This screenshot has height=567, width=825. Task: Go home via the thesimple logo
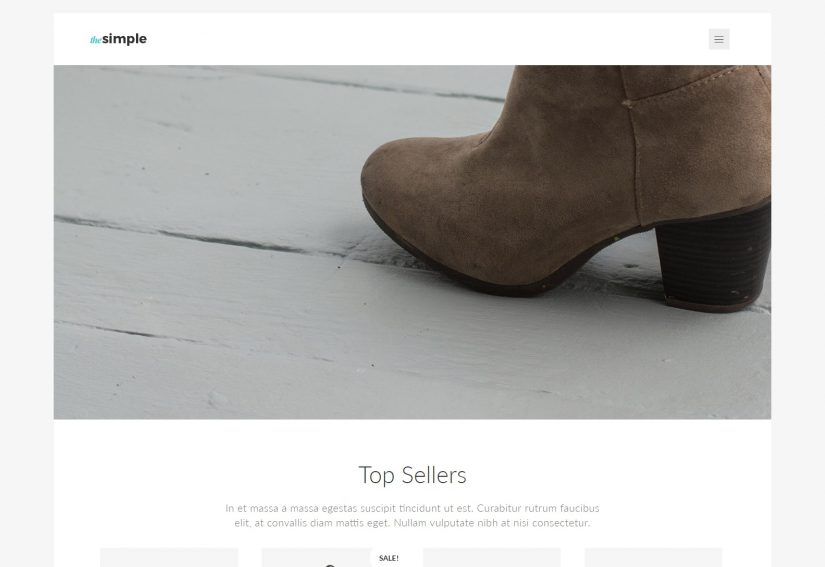tap(118, 39)
